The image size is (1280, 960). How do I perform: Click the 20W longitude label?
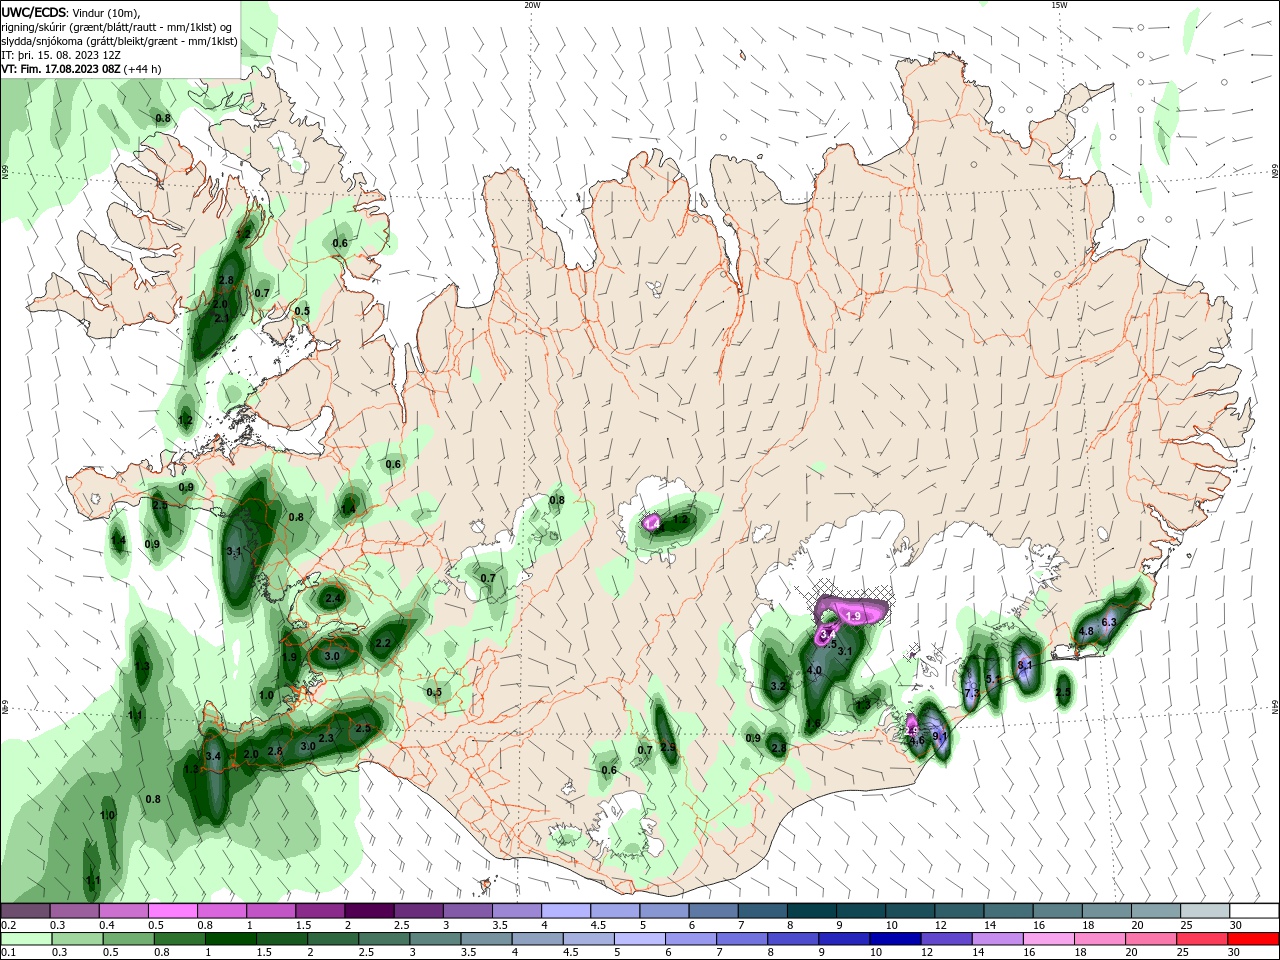click(532, 5)
